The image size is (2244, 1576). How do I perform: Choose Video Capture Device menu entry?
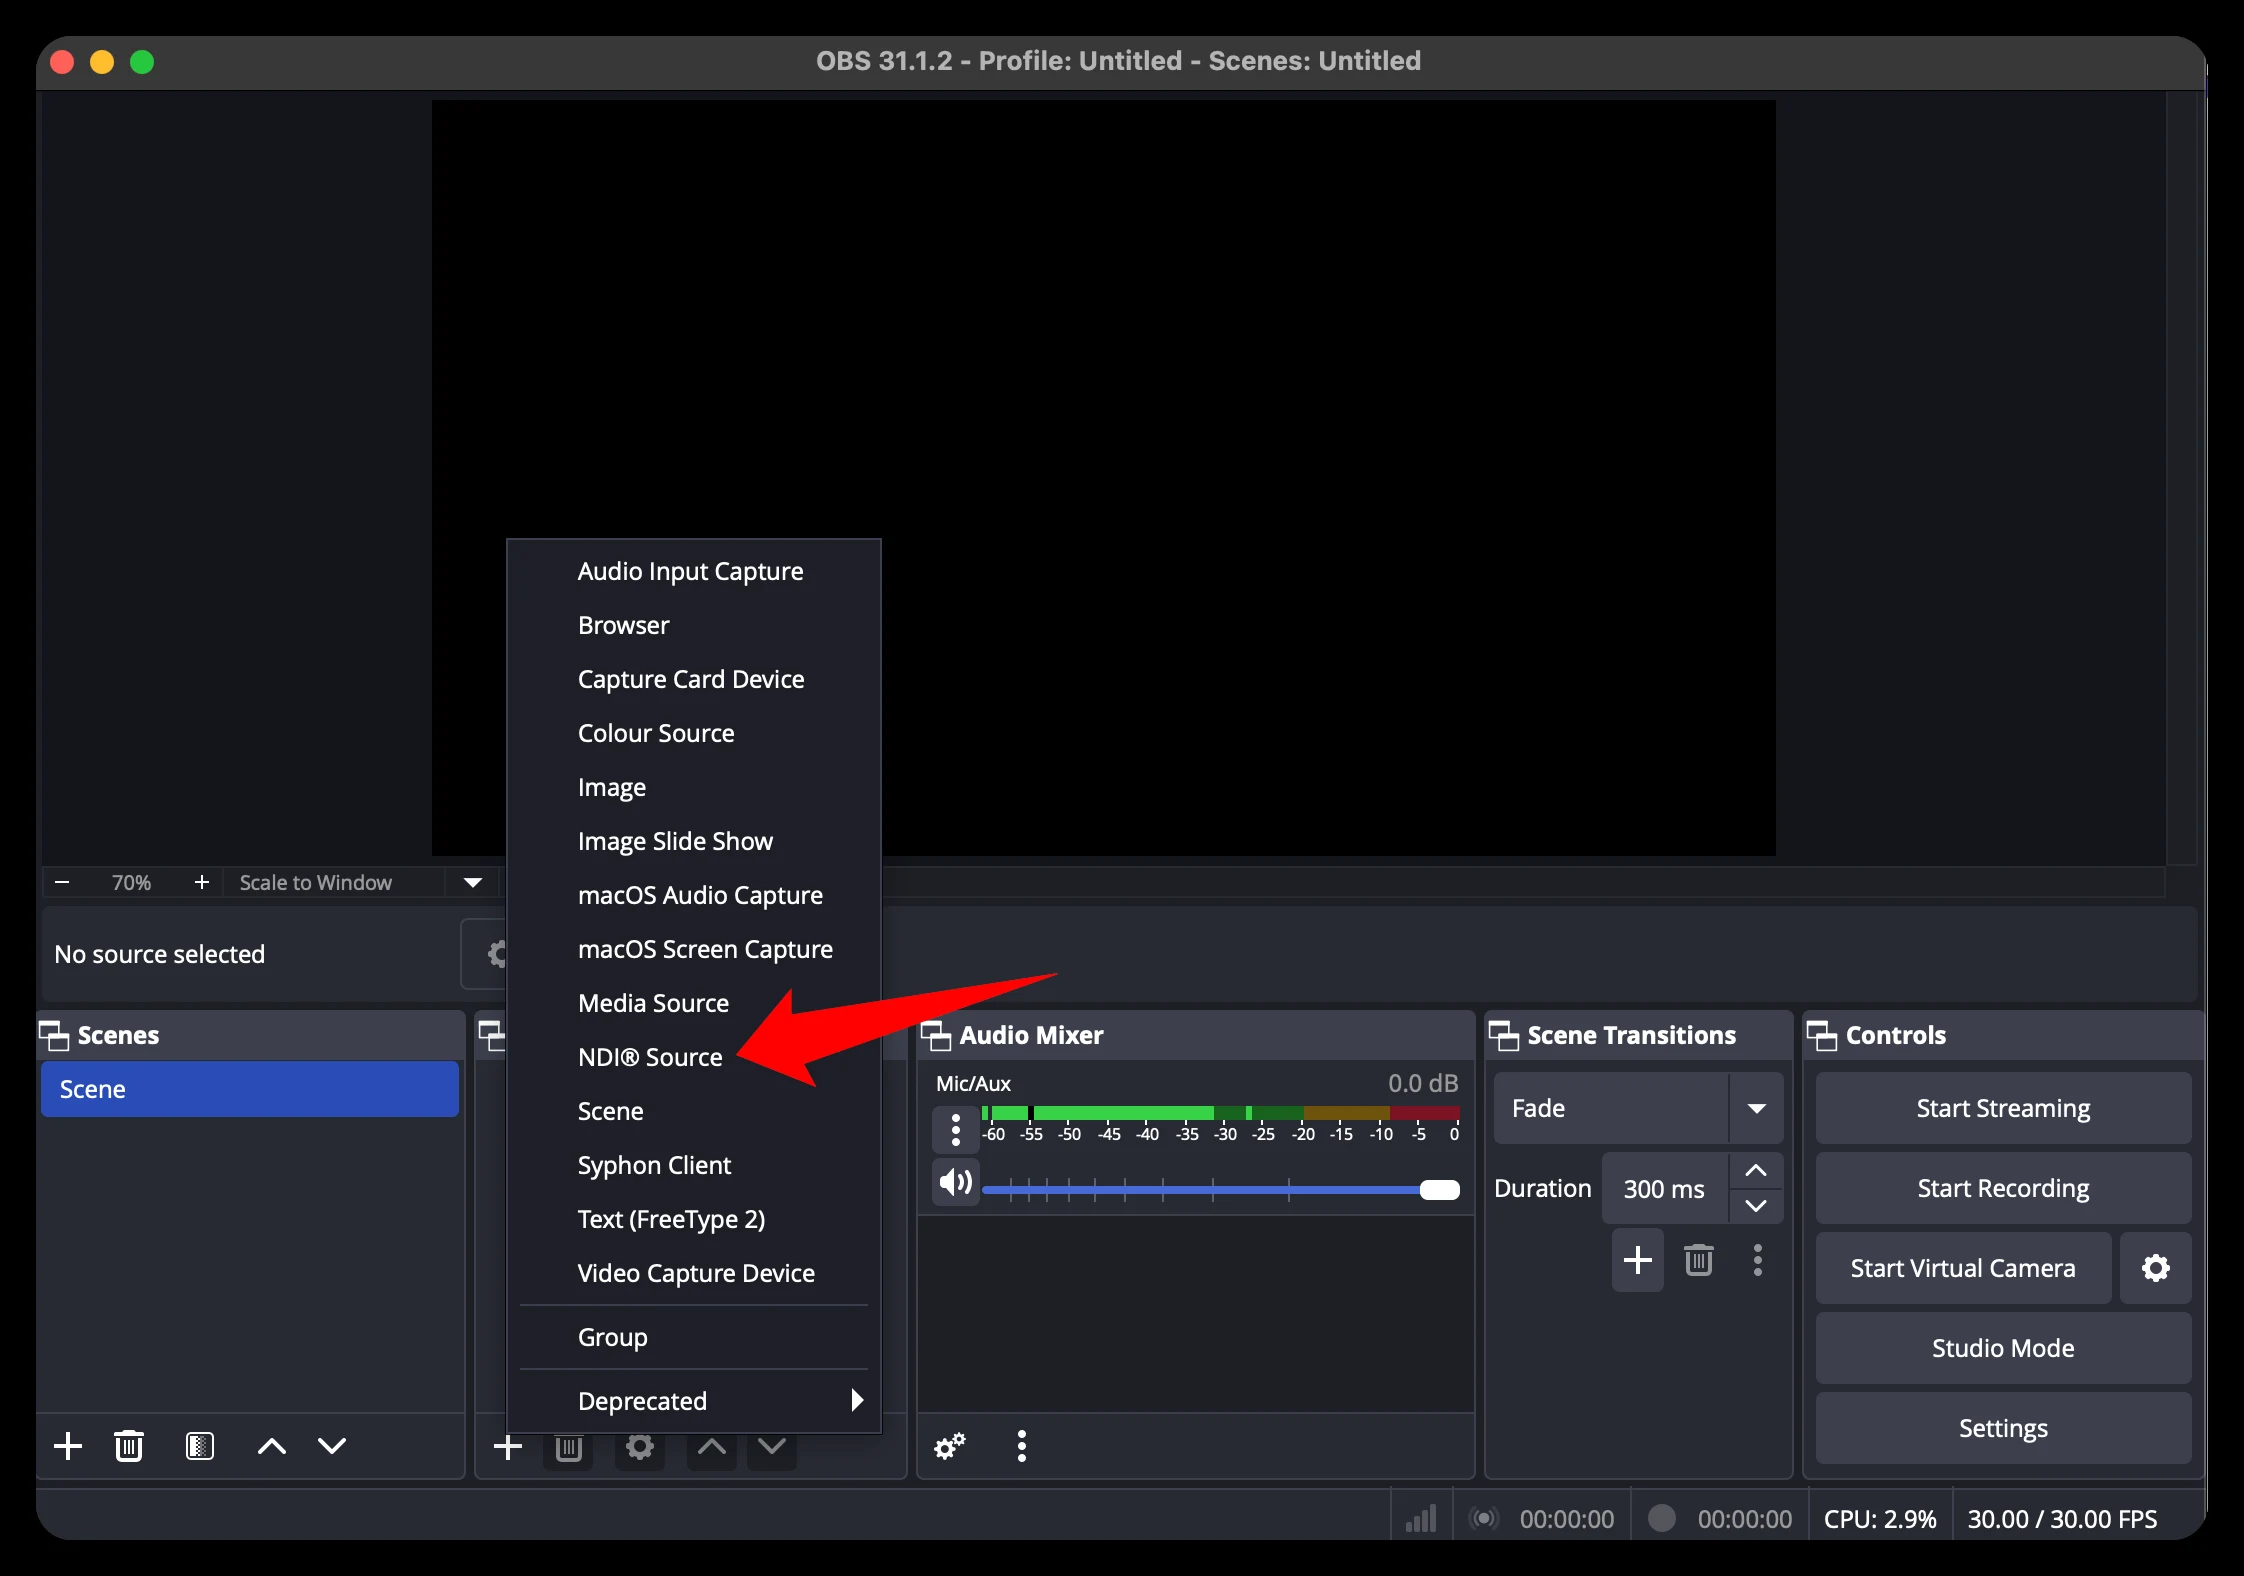point(694,1273)
